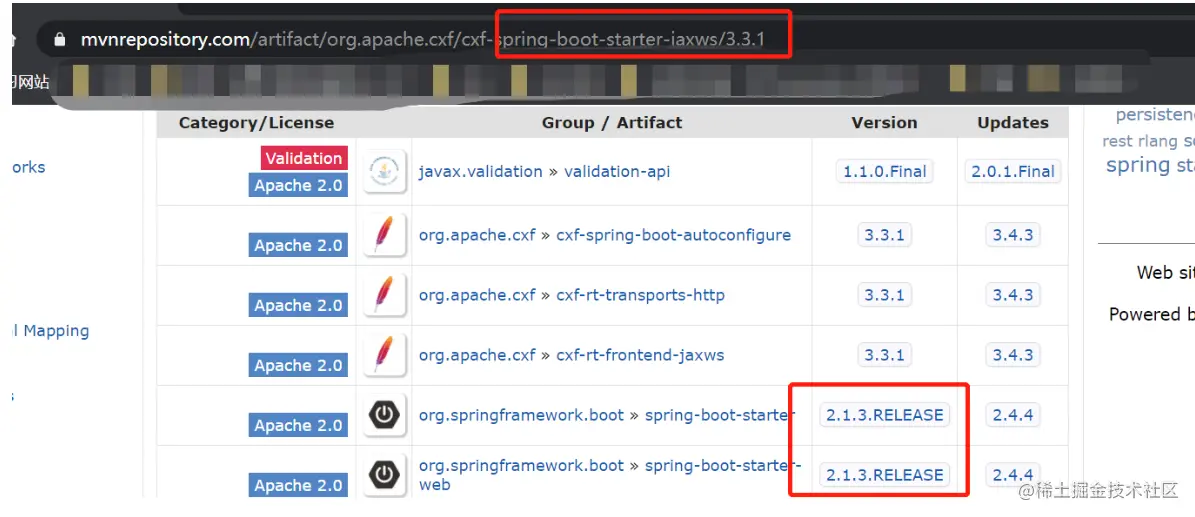This screenshot has width=1195, height=517.
Task: Click the power icon beside spring-boot-starter row
Action: 383,416
